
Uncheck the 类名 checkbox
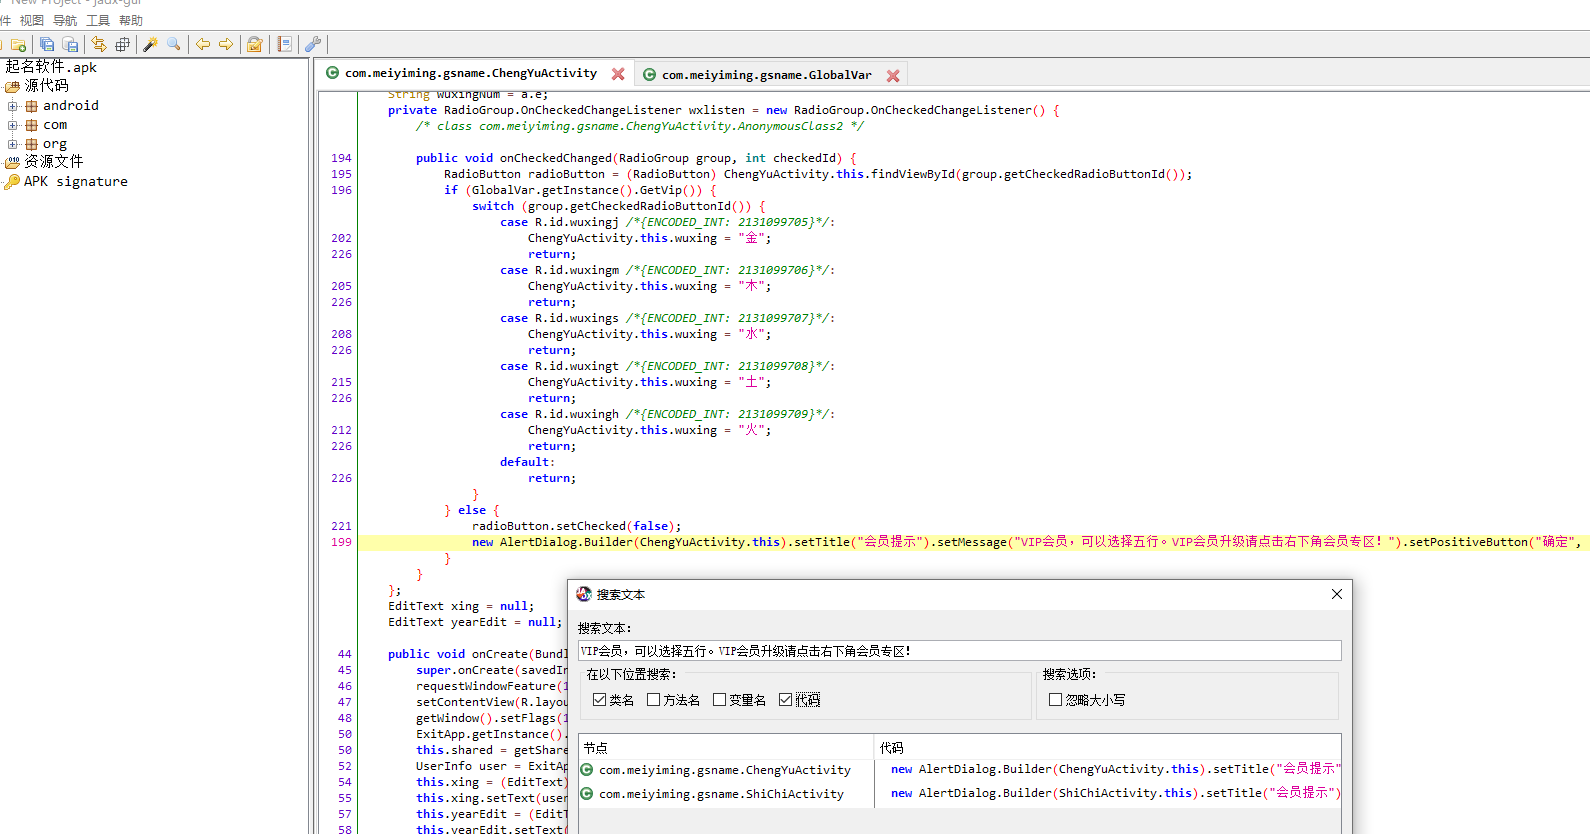click(599, 700)
